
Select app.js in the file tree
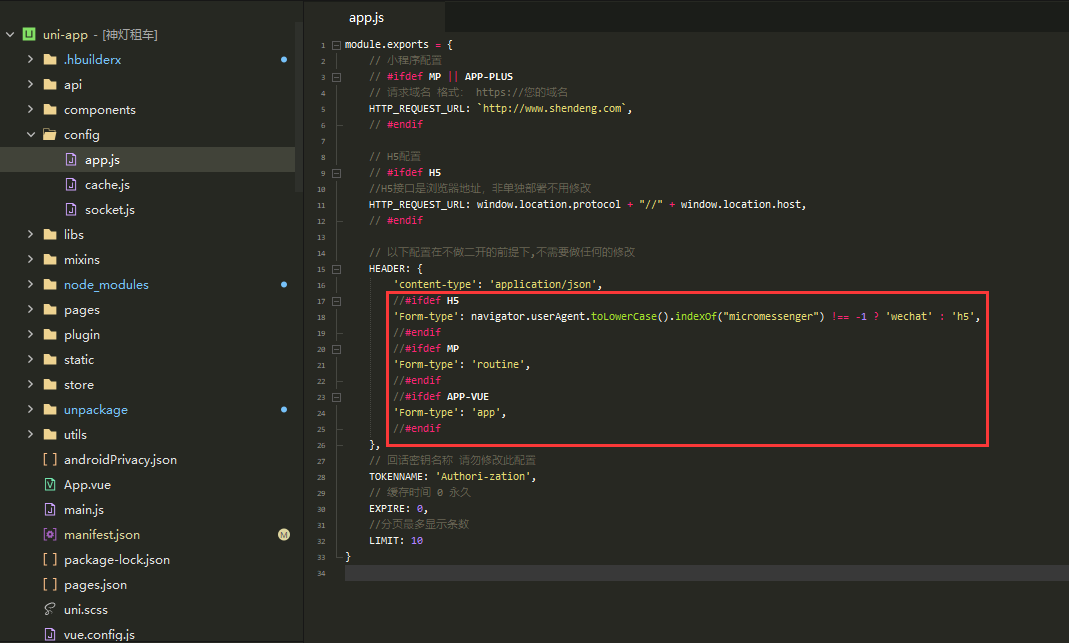[102, 160]
